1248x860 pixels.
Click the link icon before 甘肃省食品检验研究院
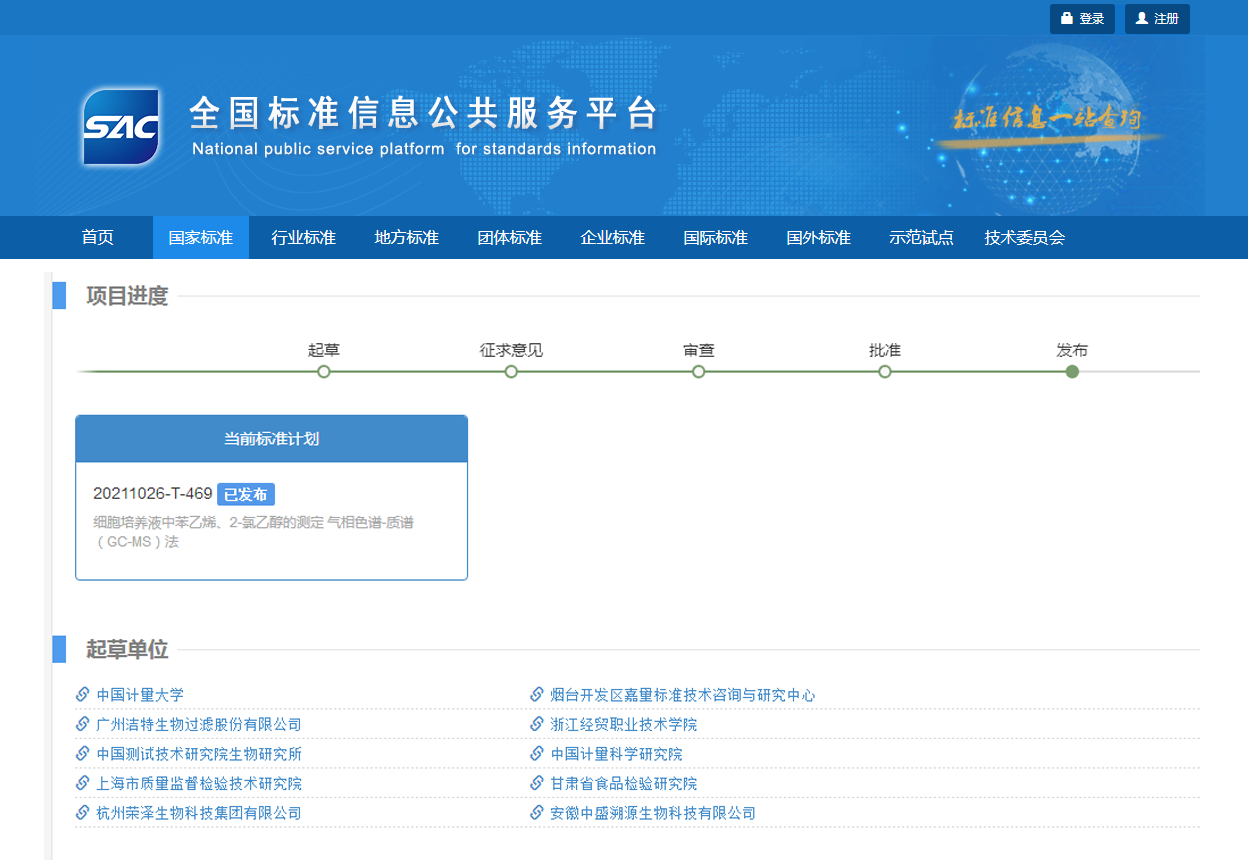(537, 783)
